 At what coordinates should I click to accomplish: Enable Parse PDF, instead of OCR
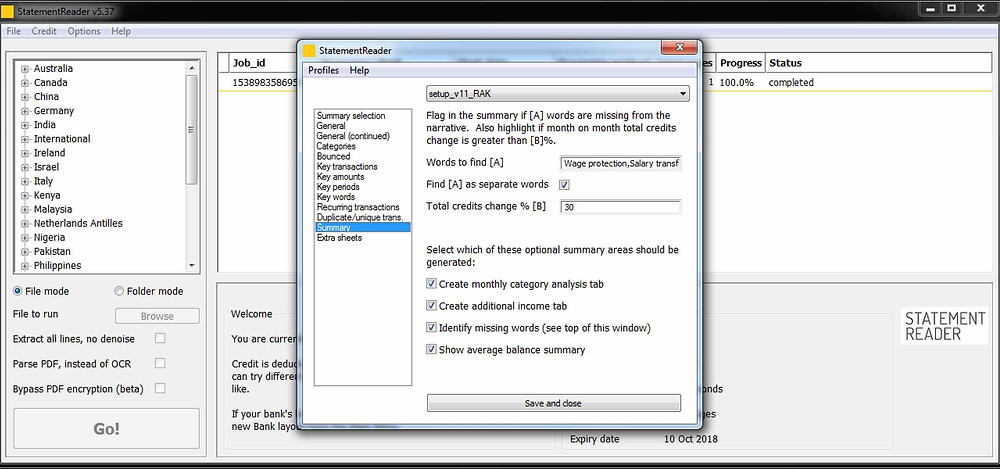point(160,363)
